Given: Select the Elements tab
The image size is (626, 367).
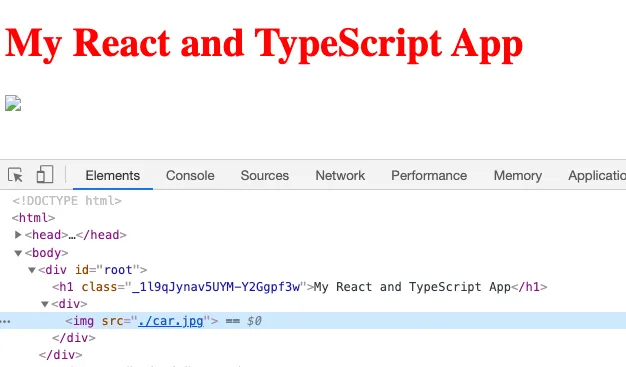Looking at the screenshot, I should (113, 175).
